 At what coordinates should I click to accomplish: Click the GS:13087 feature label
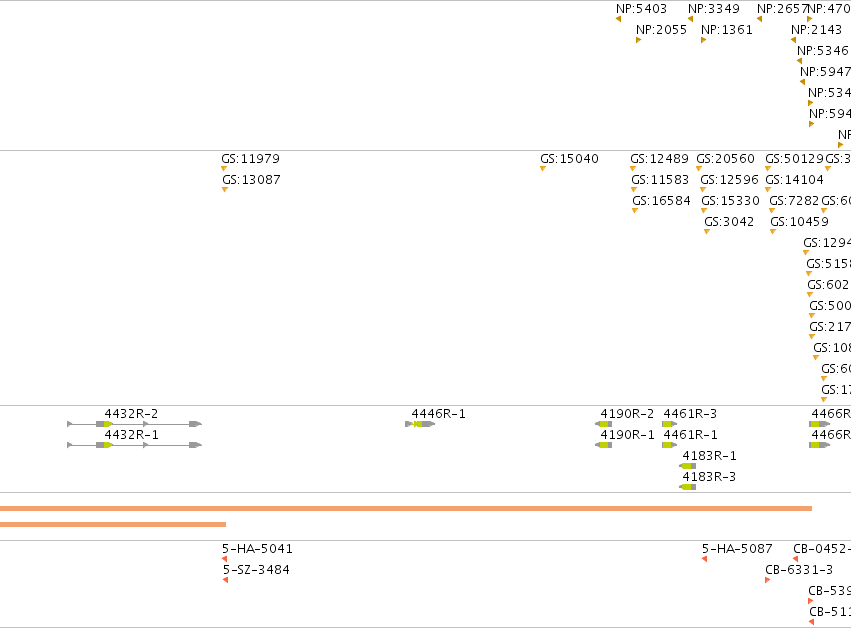click(251, 180)
